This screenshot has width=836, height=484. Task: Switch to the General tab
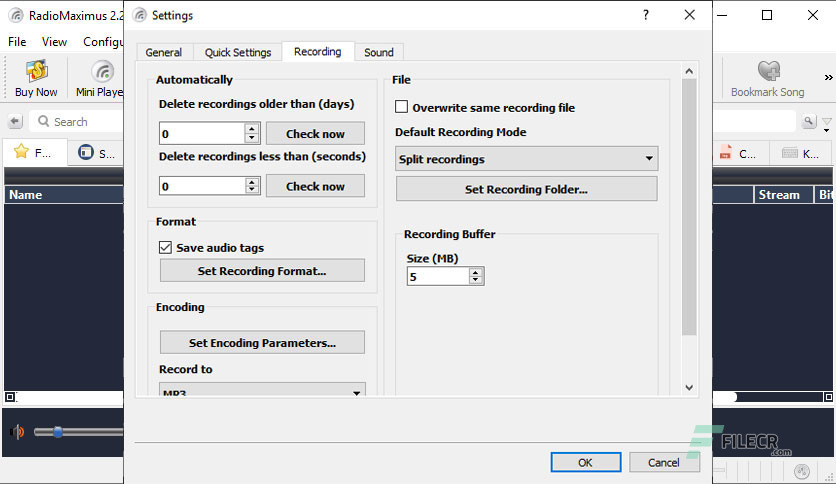[164, 52]
